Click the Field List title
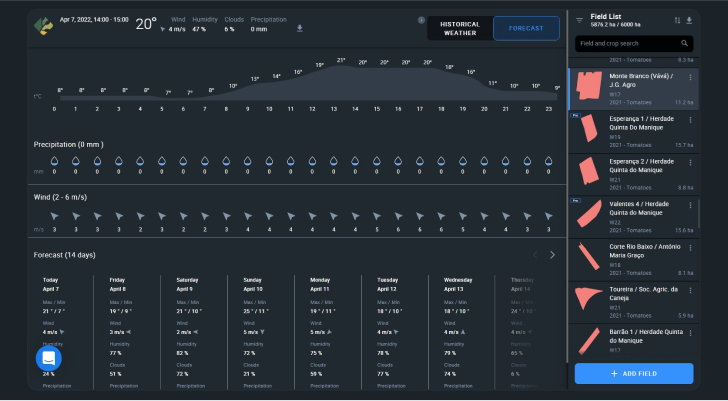Viewport: 728px width, 401px height. point(606,16)
